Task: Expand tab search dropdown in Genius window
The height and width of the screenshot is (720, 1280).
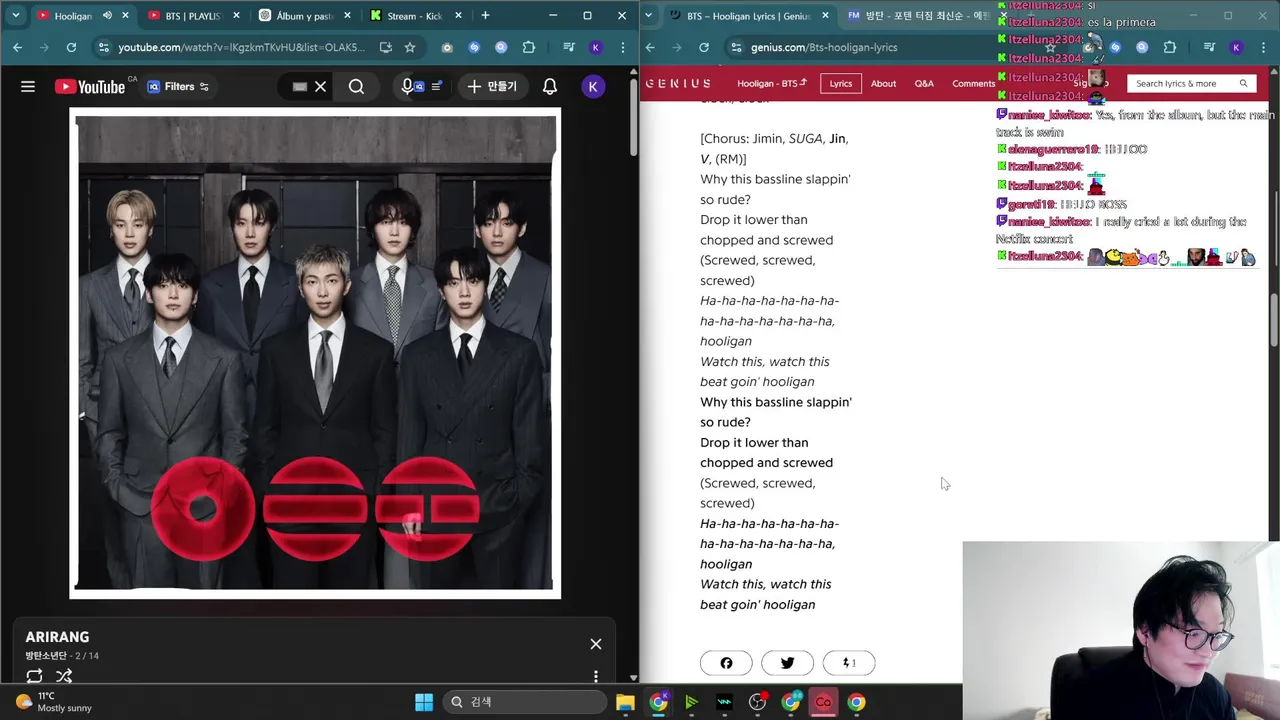Action: [x=648, y=16]
